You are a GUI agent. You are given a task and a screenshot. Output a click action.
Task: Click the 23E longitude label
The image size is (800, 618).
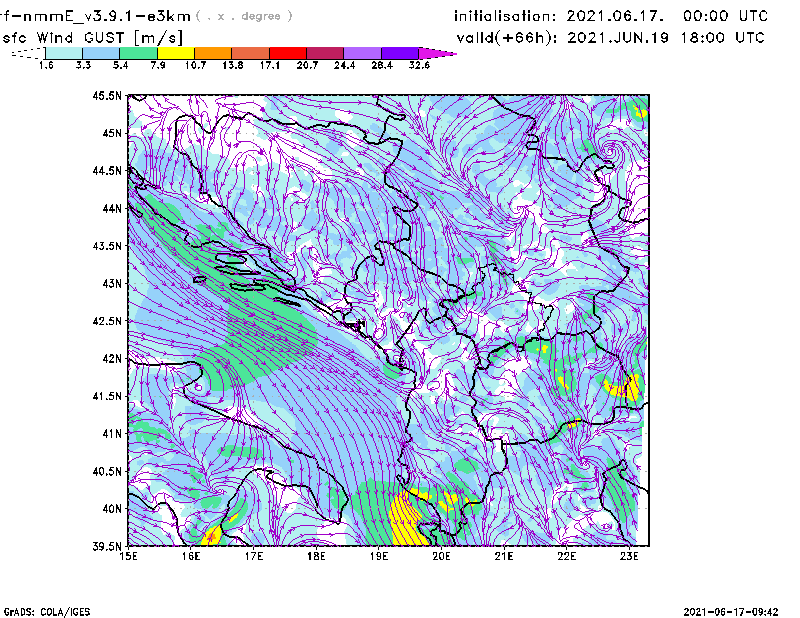click(629, 556)
